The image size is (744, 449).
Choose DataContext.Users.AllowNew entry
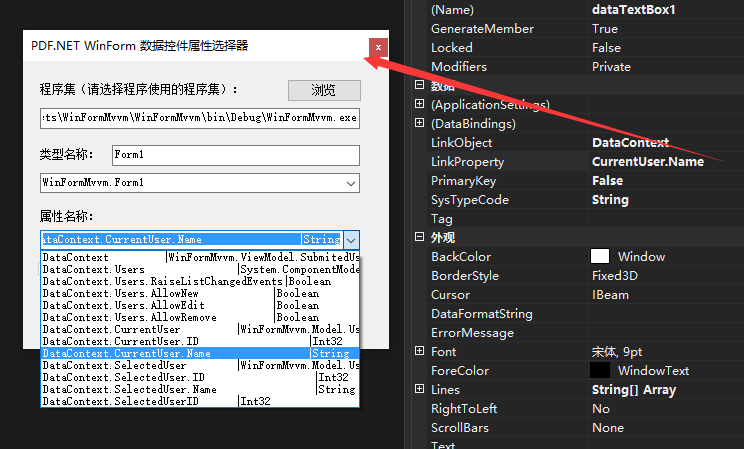click(x=200, y=293)
